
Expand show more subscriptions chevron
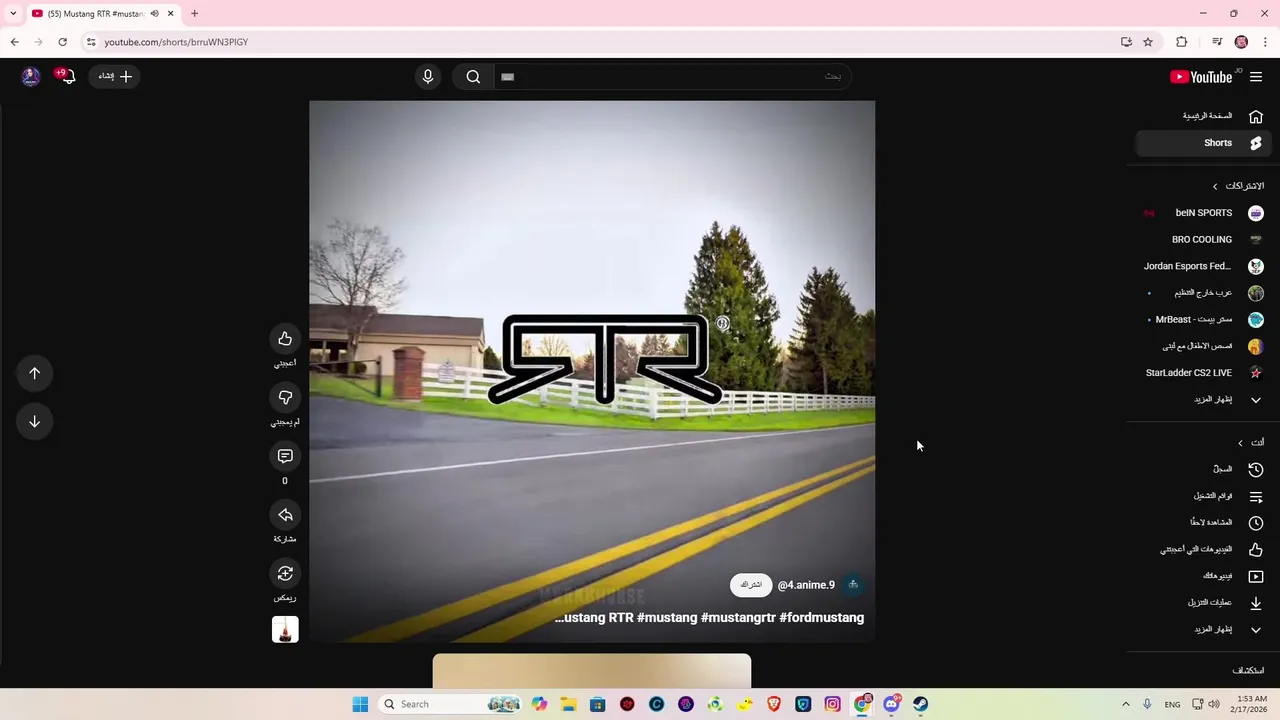[x=1255, y=400]
